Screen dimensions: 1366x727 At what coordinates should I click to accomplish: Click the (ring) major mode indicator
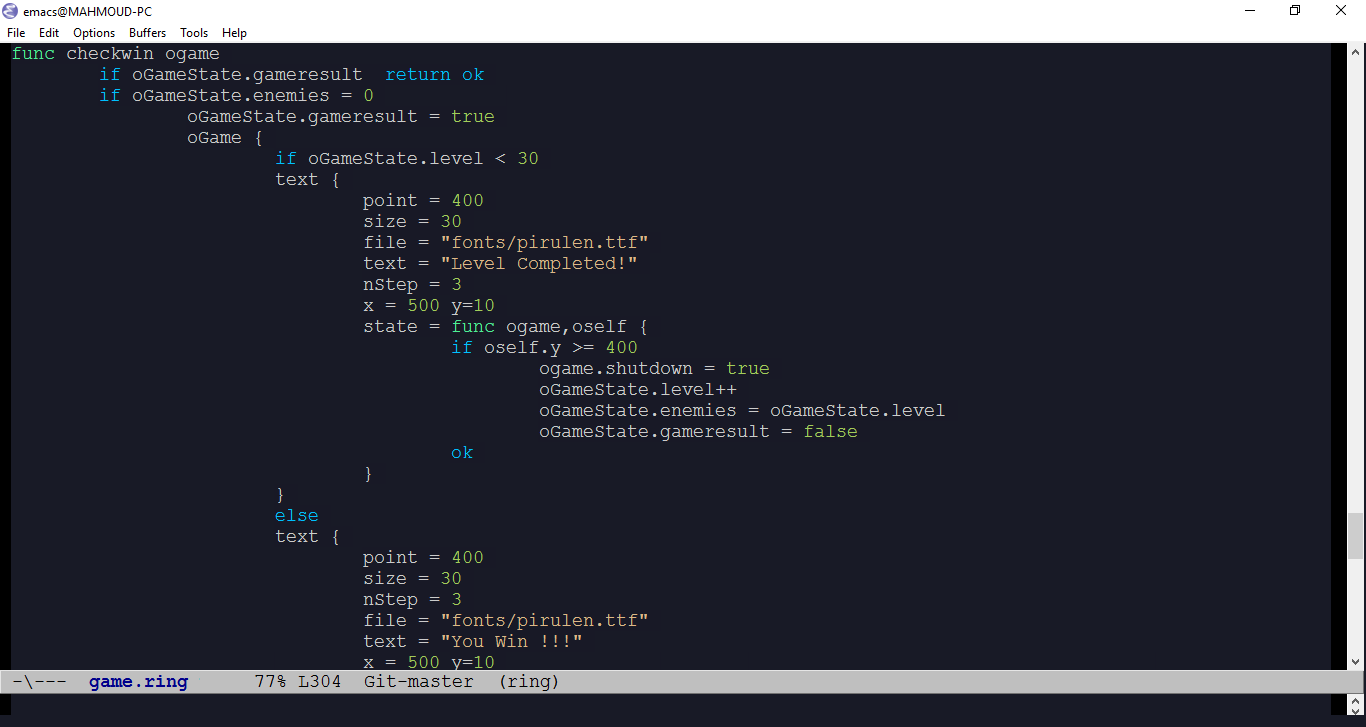click(x=528, y=681)
